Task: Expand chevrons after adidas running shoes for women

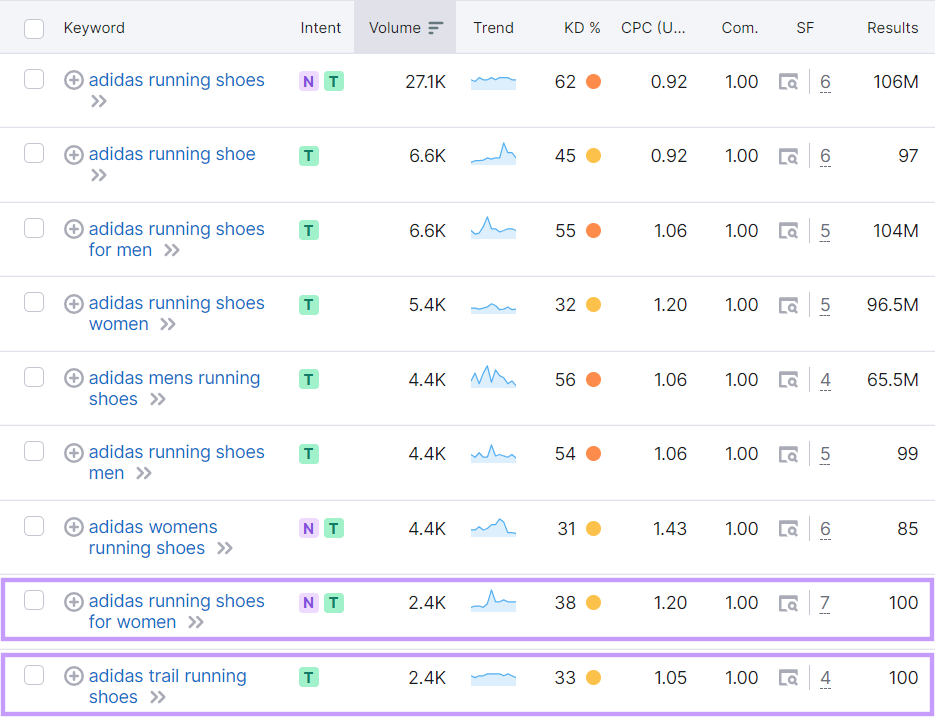Action: (196, 623)
